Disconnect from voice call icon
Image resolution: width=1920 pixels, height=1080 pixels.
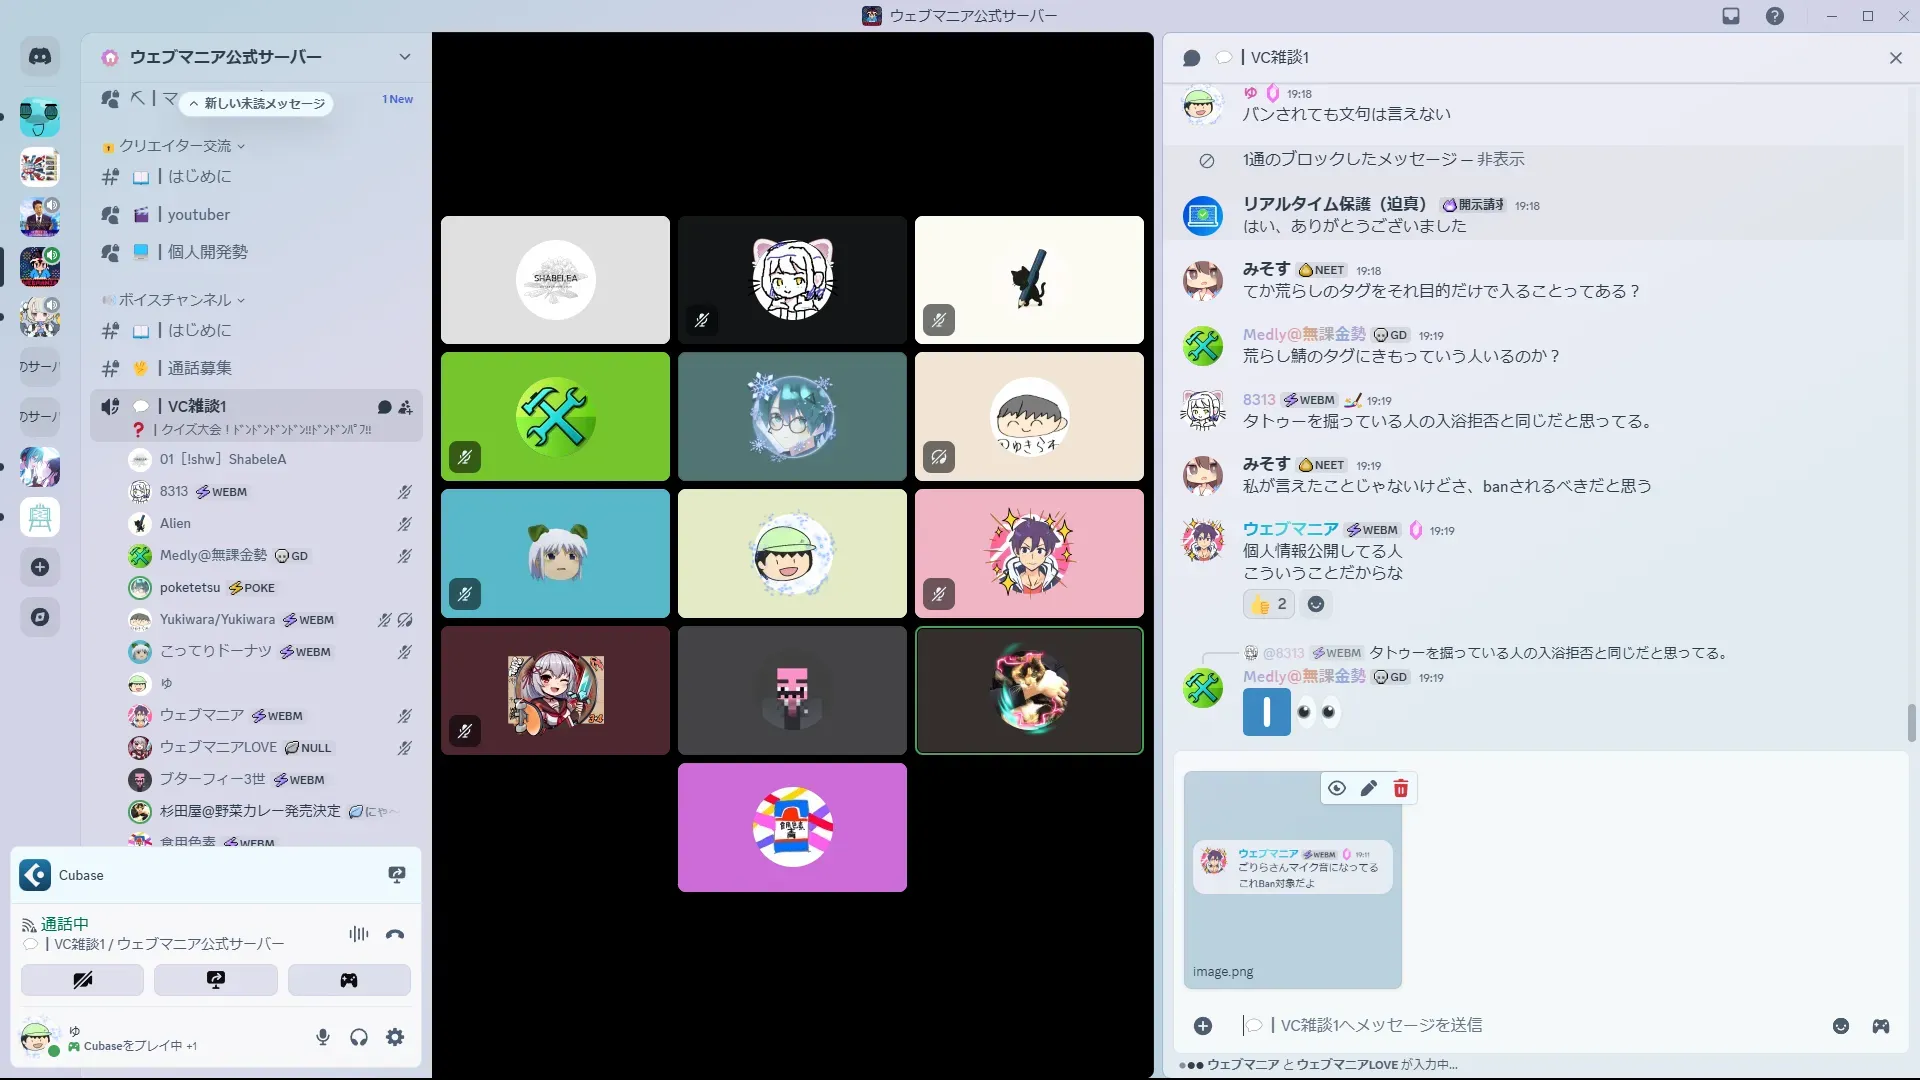point(395,934)
